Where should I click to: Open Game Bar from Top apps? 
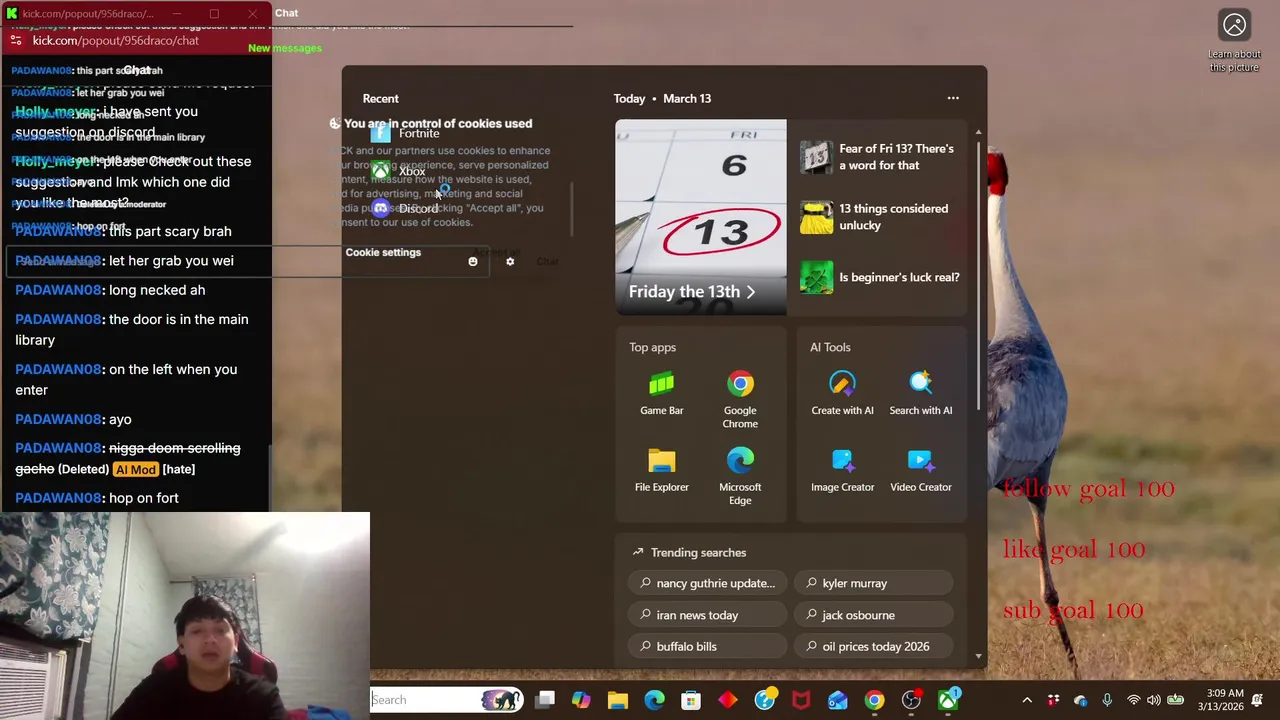coord(661,393)
